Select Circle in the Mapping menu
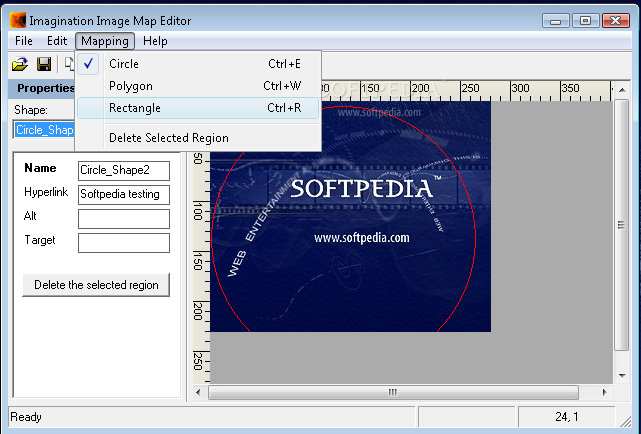Viewport: 641px width, 434px height. coord(198,64)
